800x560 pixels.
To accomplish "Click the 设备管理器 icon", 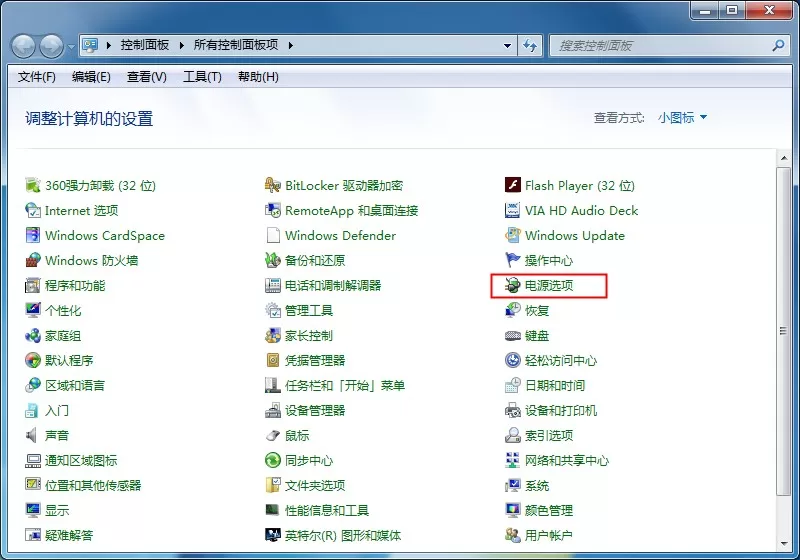I will point(273,410).
